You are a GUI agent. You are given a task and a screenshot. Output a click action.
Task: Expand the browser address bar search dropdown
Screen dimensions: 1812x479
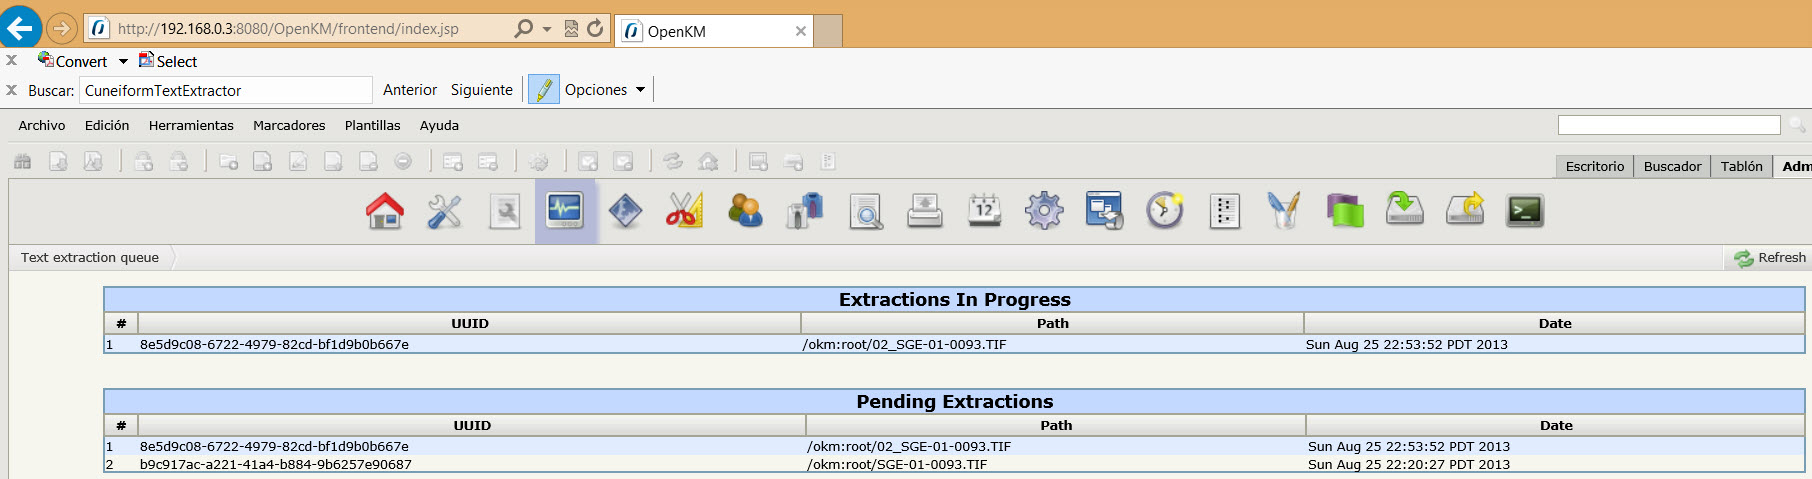(547, 29)
